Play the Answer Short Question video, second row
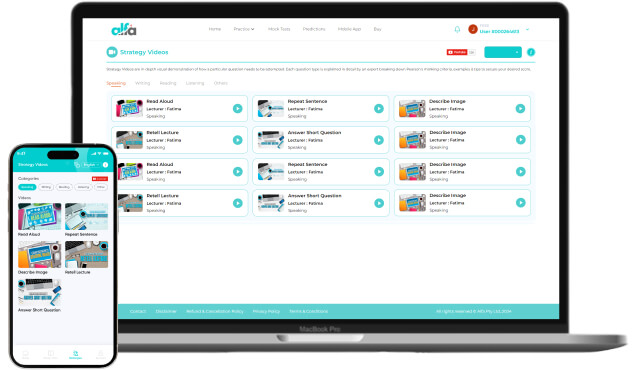This screenshot has height=370, width=643. point(379,140)
